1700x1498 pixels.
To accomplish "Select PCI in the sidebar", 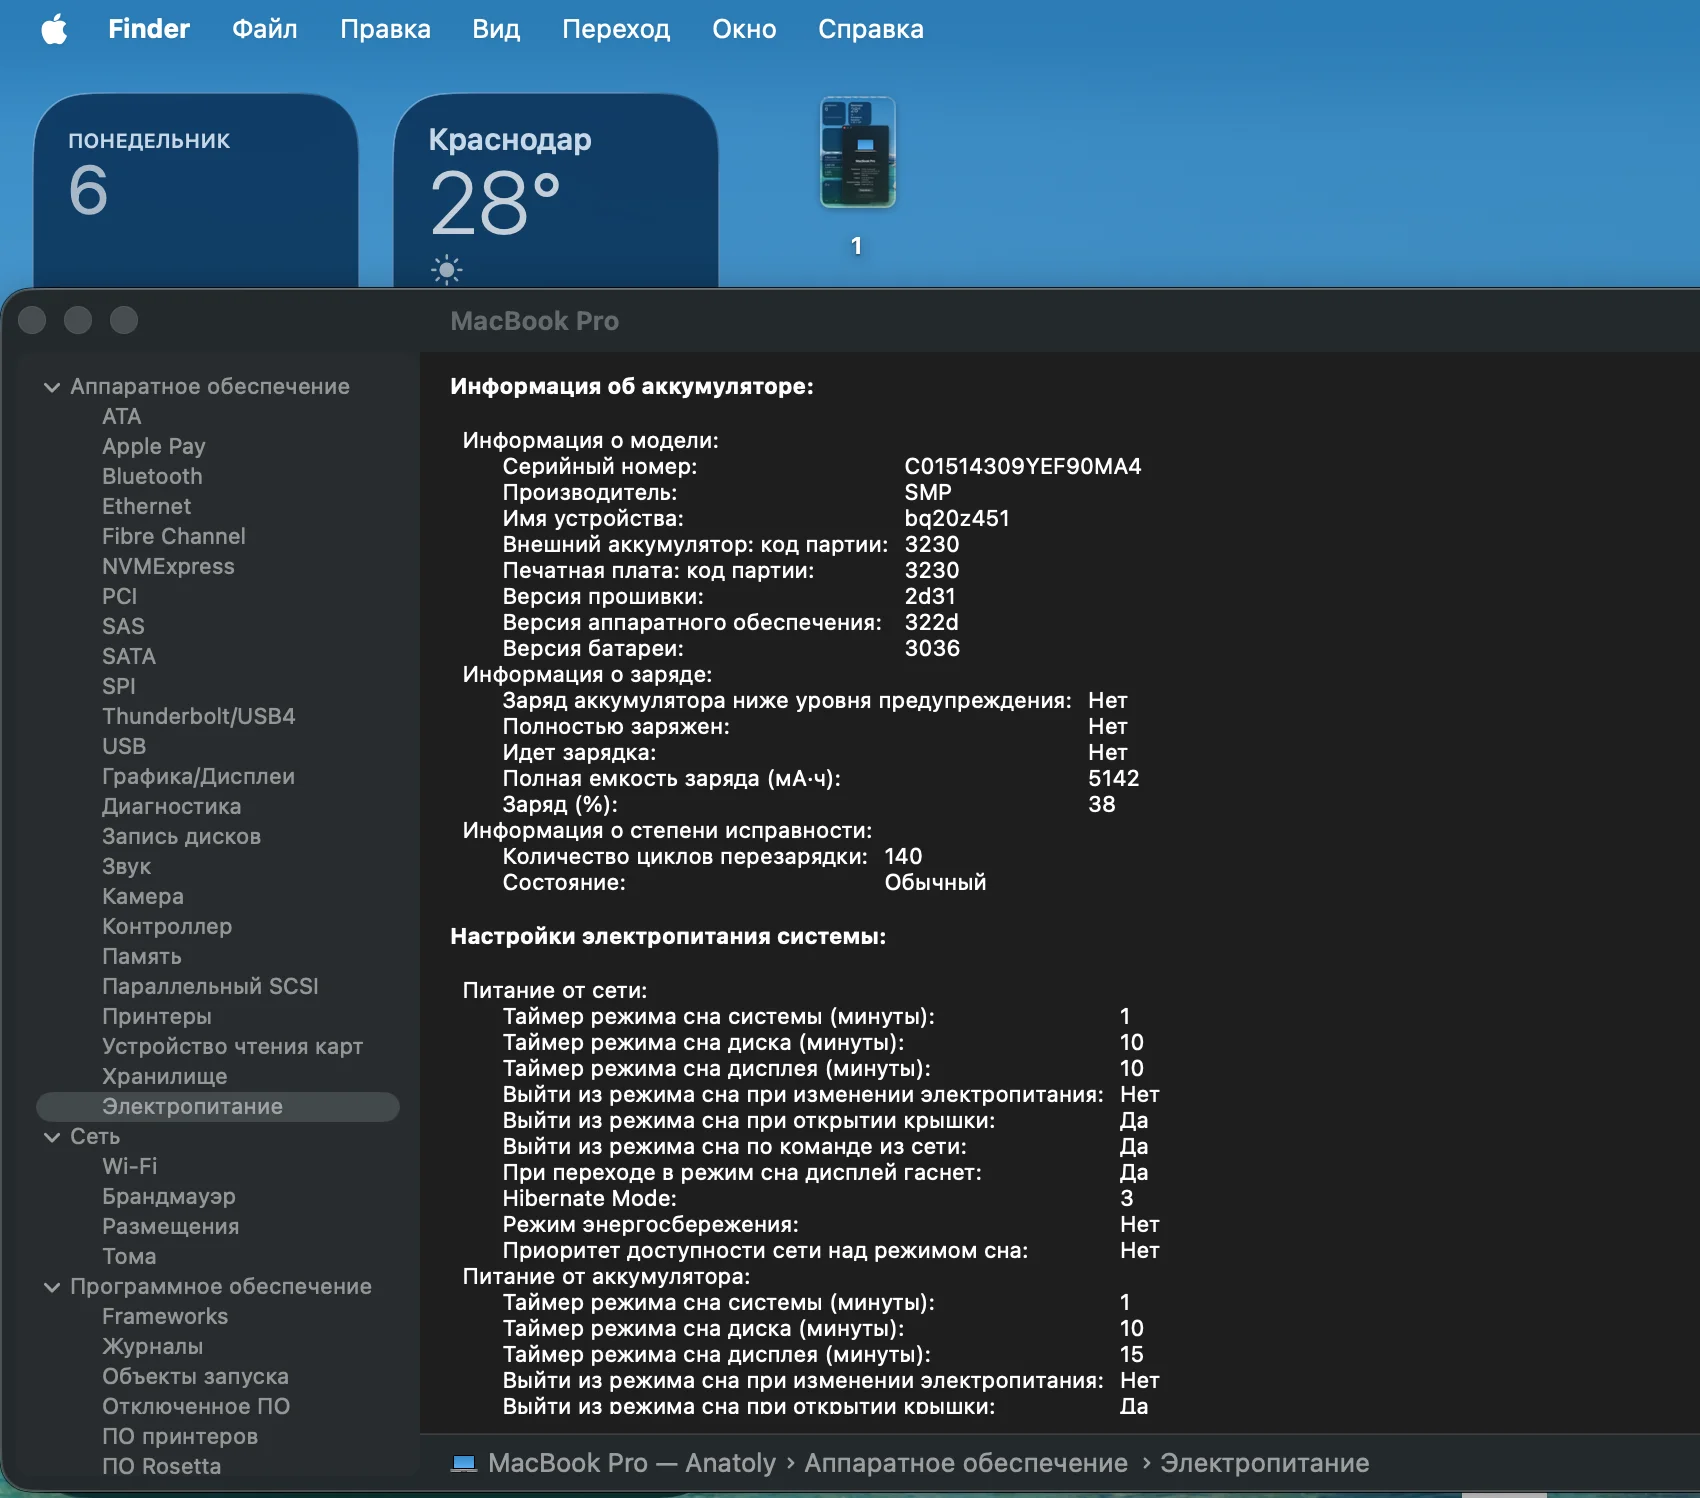I will pos(120,597).
